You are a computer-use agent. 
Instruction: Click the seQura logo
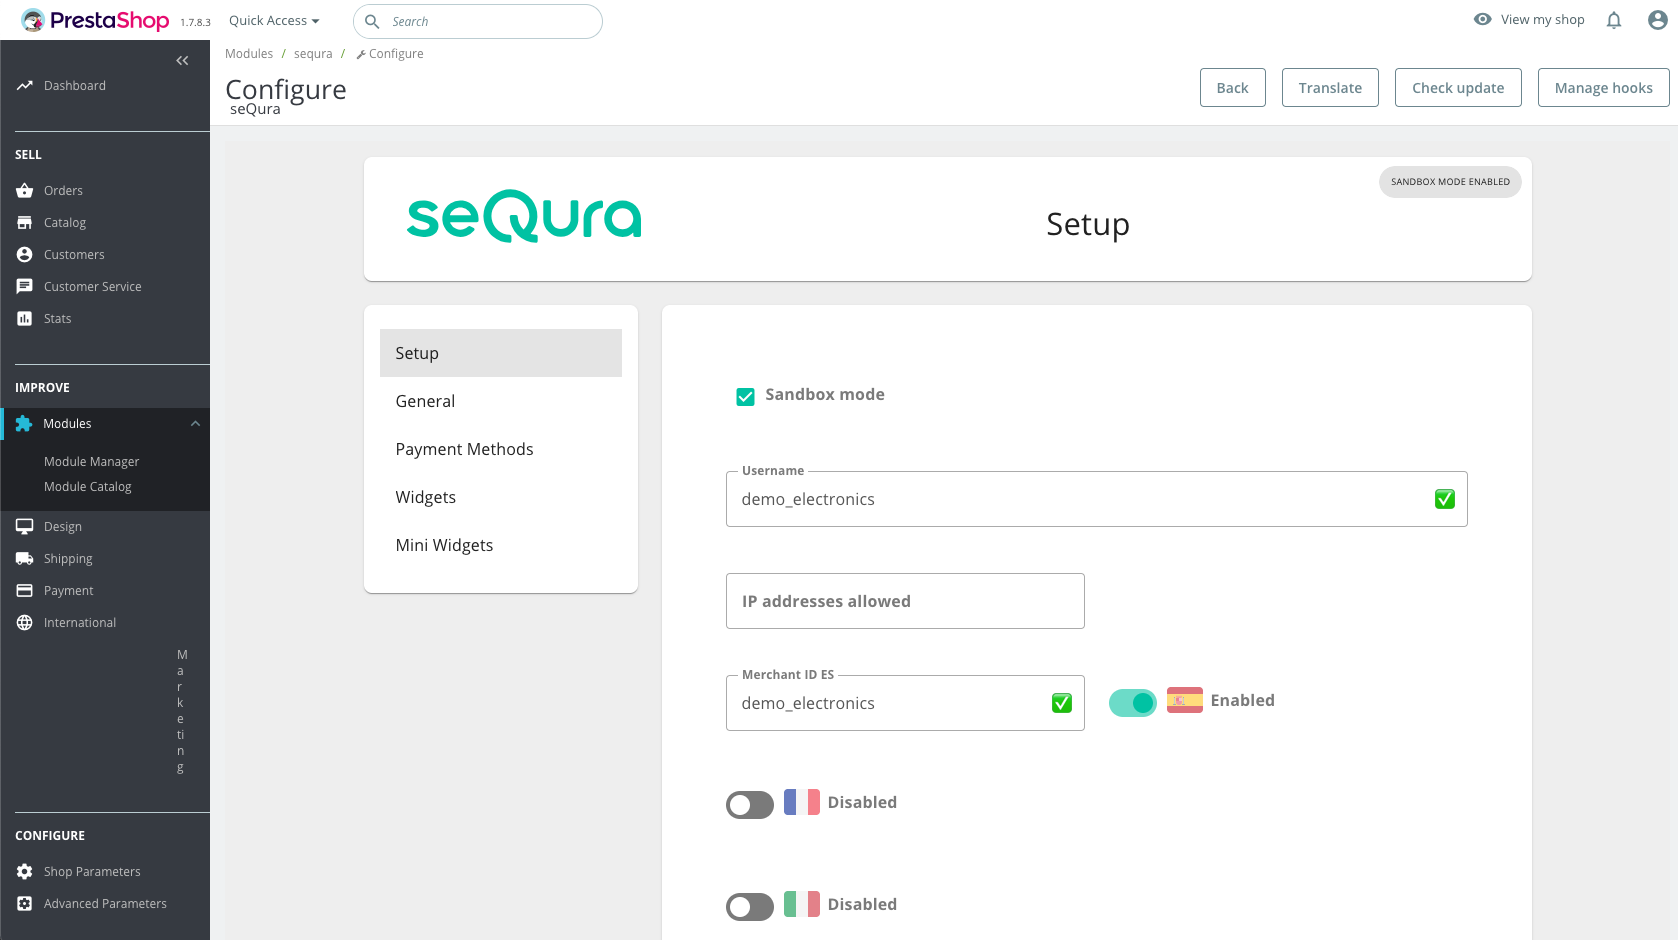(x=524, y=216)
